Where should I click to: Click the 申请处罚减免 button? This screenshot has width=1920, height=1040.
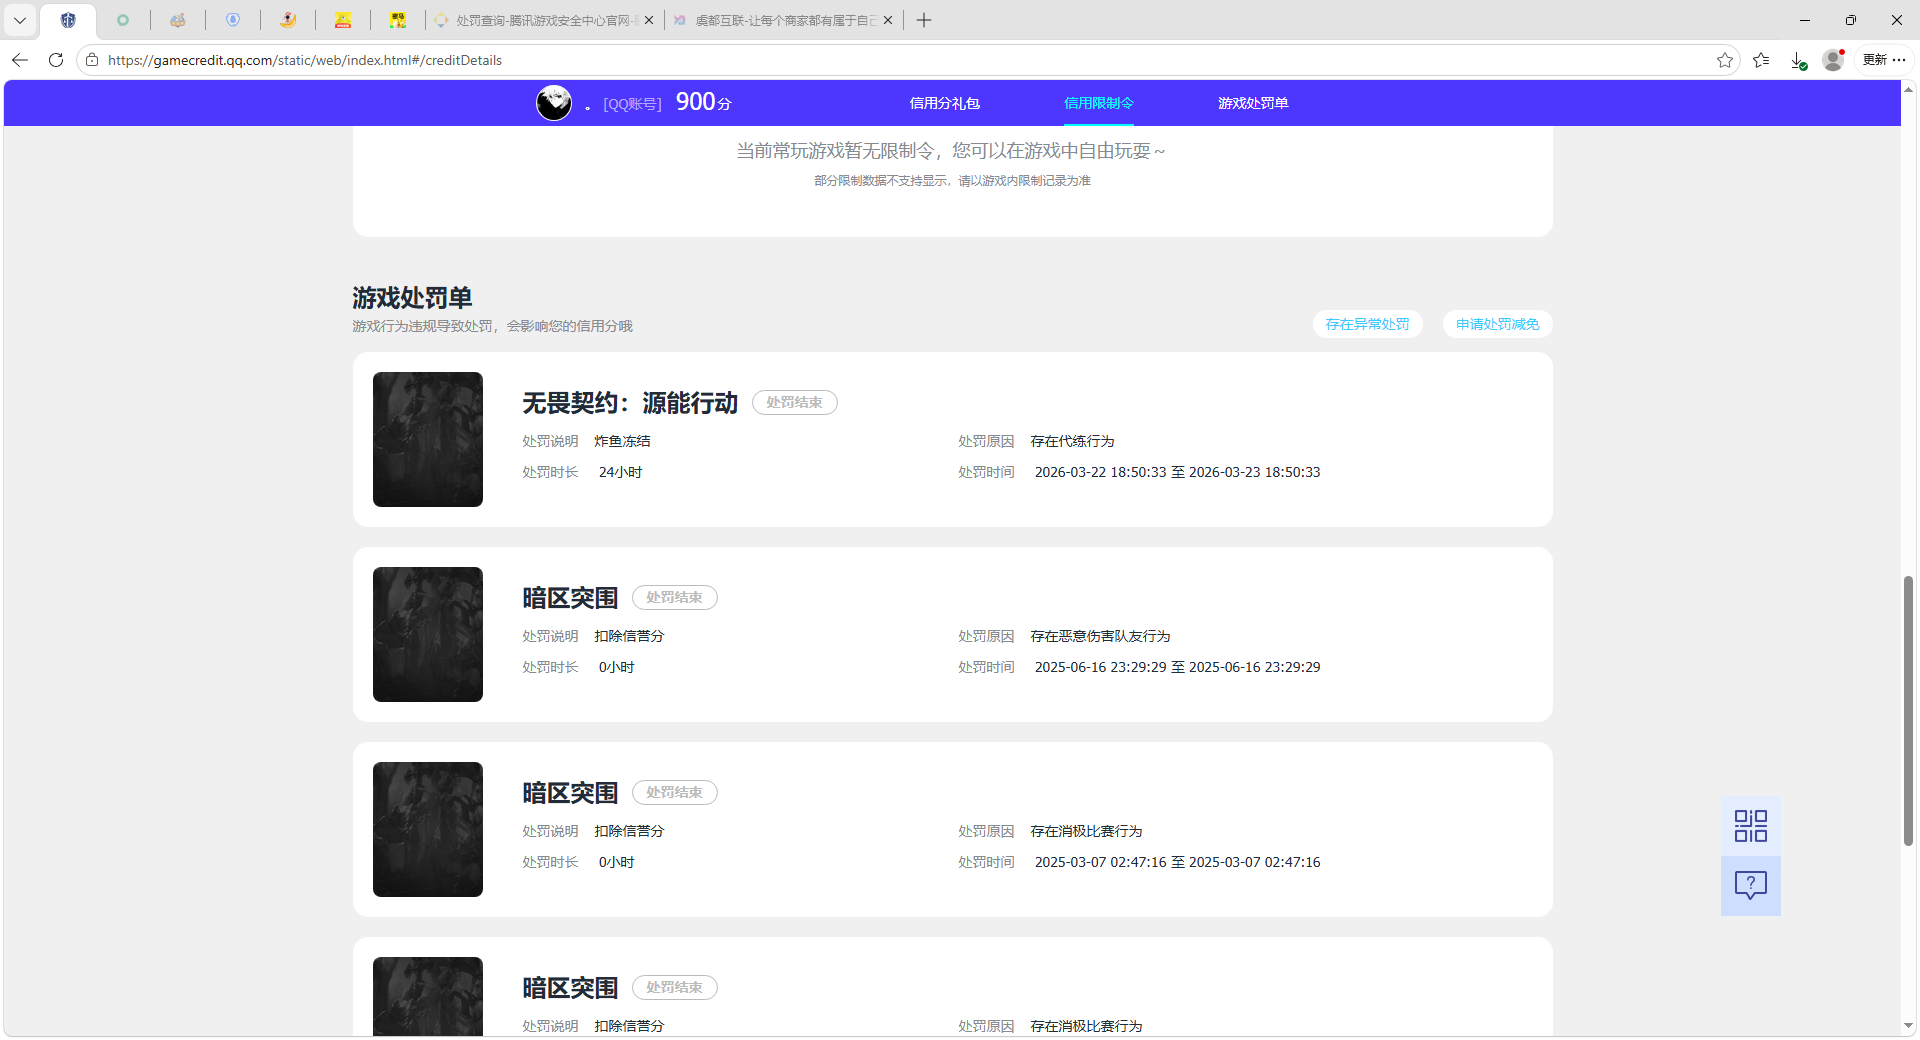[1497, 324]
